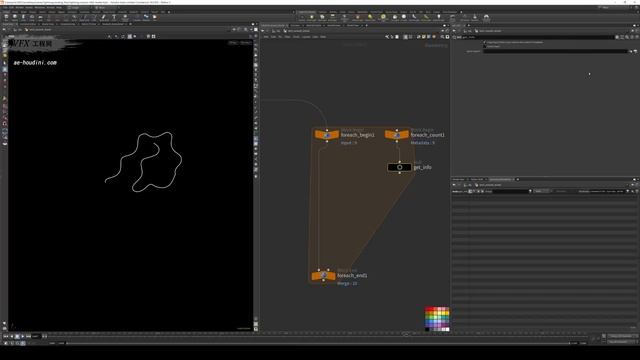This screenshot has width=640, height=360.
Task: Add an Ambient Light from shelf
Action: (x=439, y=17)
